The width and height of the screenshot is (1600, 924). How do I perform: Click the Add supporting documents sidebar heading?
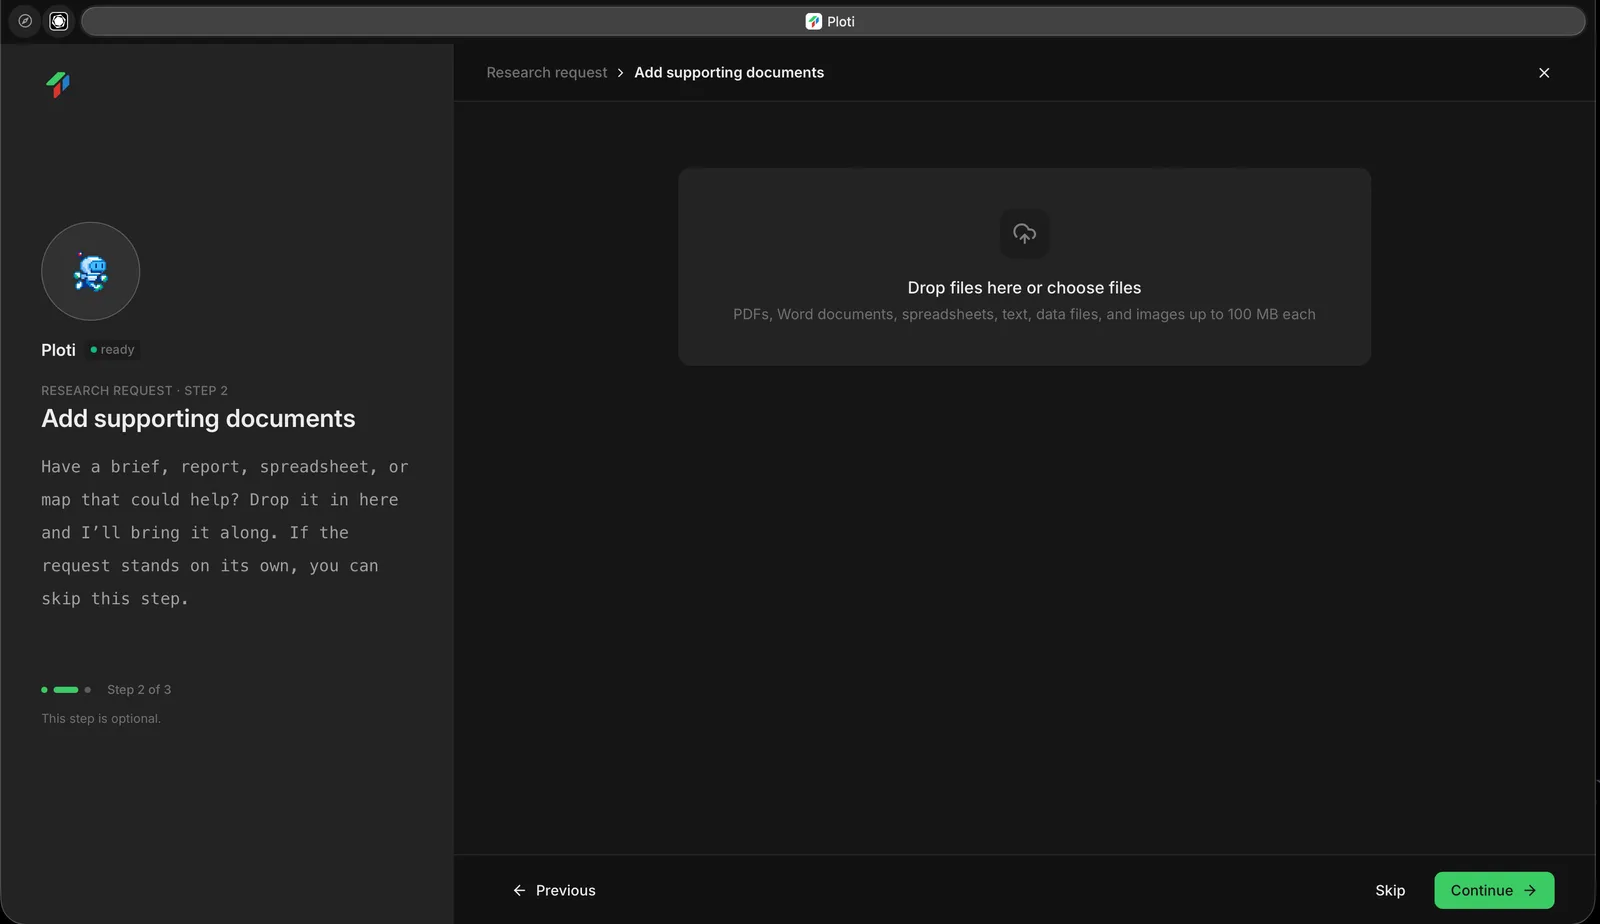198,419
